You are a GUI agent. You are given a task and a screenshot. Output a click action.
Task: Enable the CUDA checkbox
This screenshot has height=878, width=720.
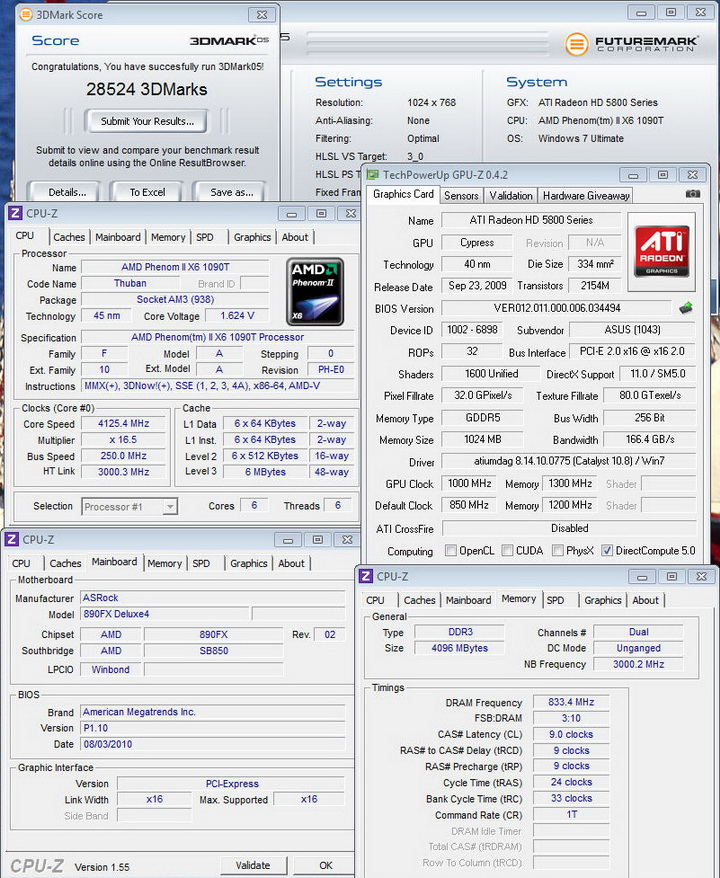click(x=507, y=550)
